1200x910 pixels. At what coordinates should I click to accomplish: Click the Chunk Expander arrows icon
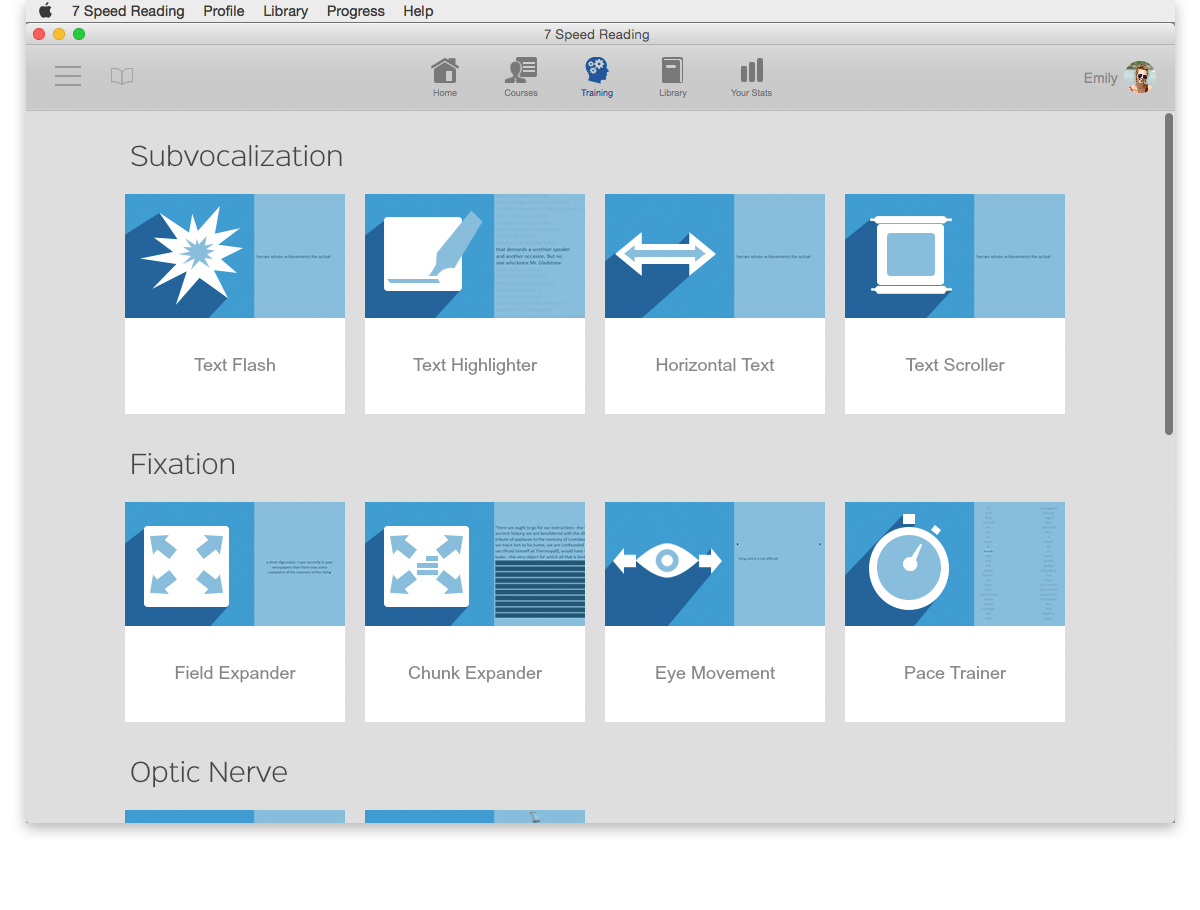[x=427, y=566]
